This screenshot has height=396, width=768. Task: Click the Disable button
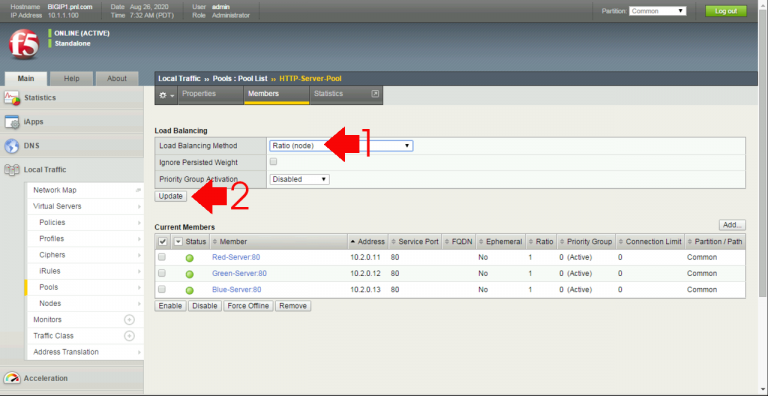click(x=205, y=306)
